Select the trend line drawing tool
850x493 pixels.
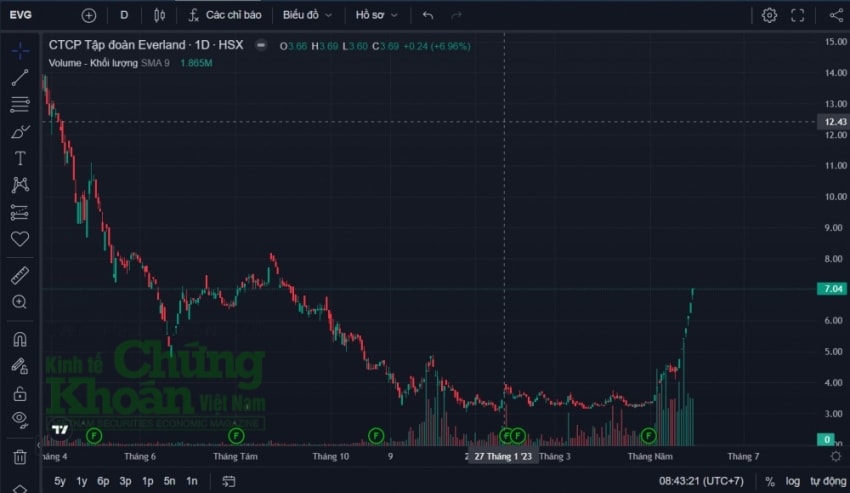coord(20,78)
